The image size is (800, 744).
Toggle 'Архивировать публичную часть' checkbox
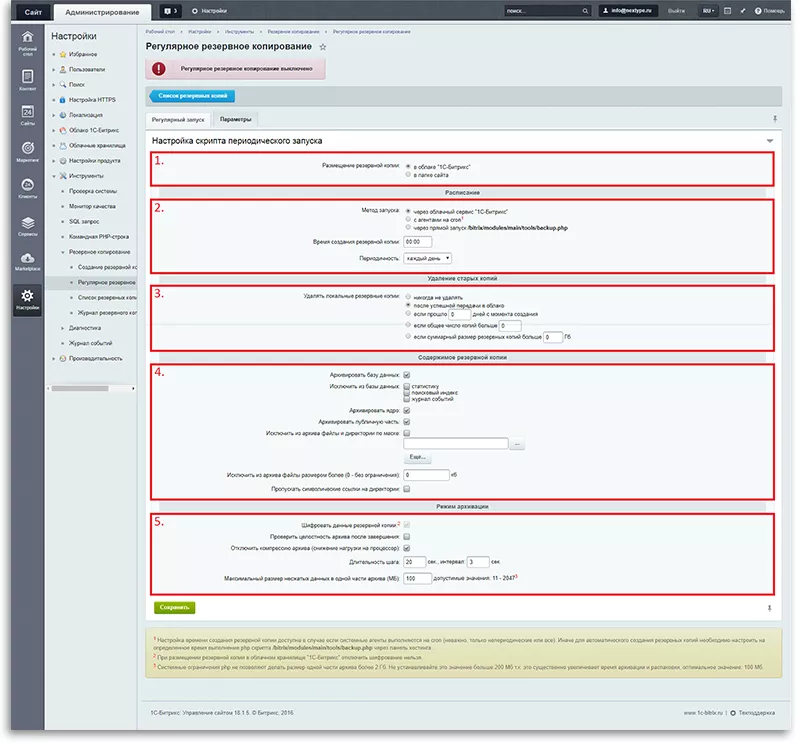click(x=407, y=422)
